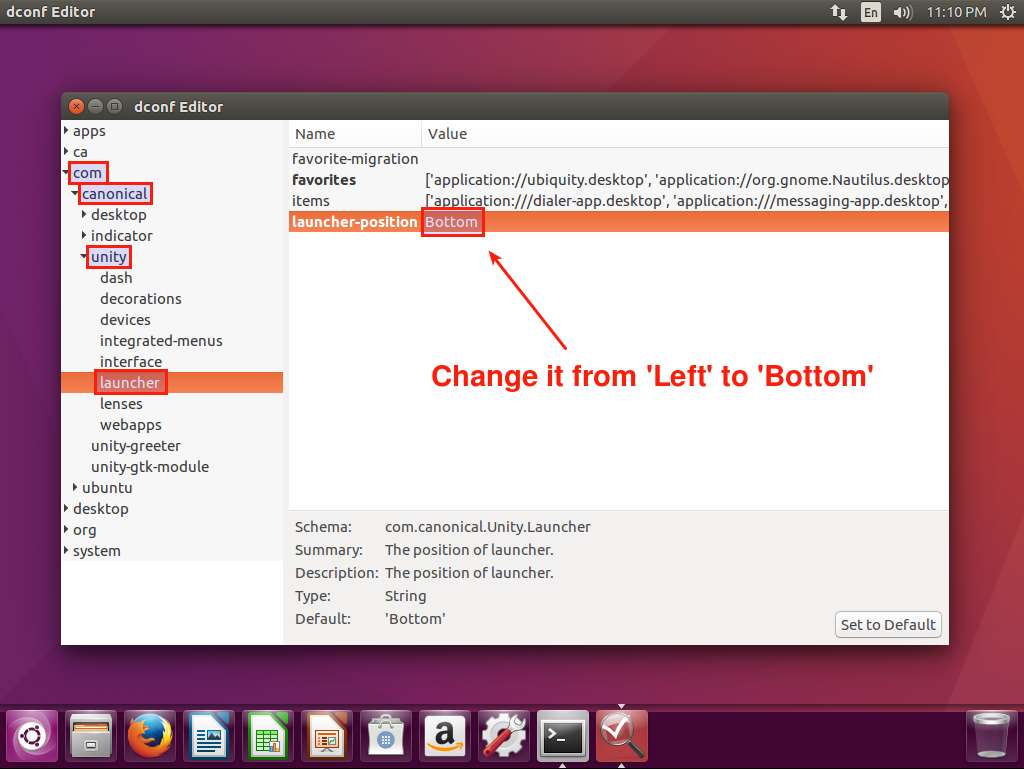1024x769 pixels.
Task: Edit the Bottom value of launcher-position
Action: click(451, 221)
